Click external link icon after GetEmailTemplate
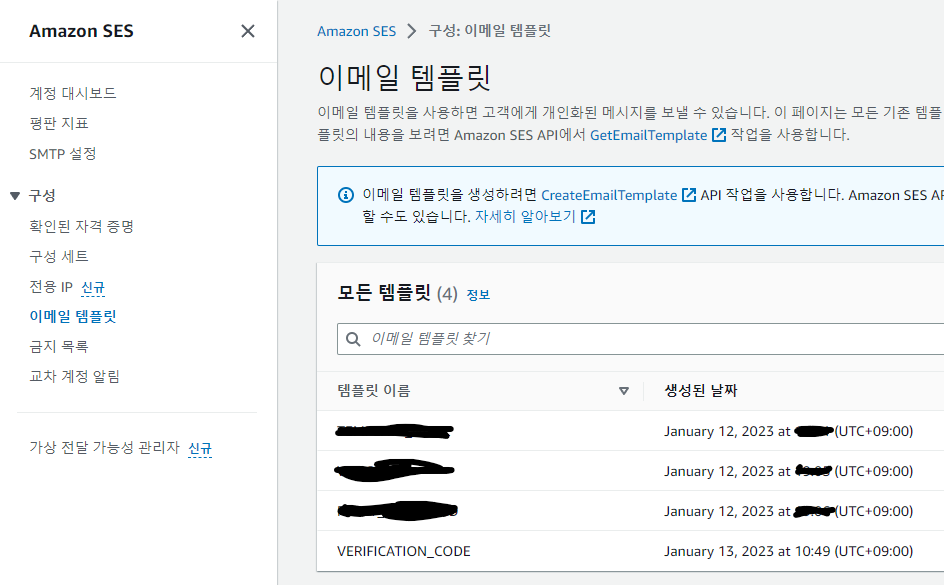 719,135
